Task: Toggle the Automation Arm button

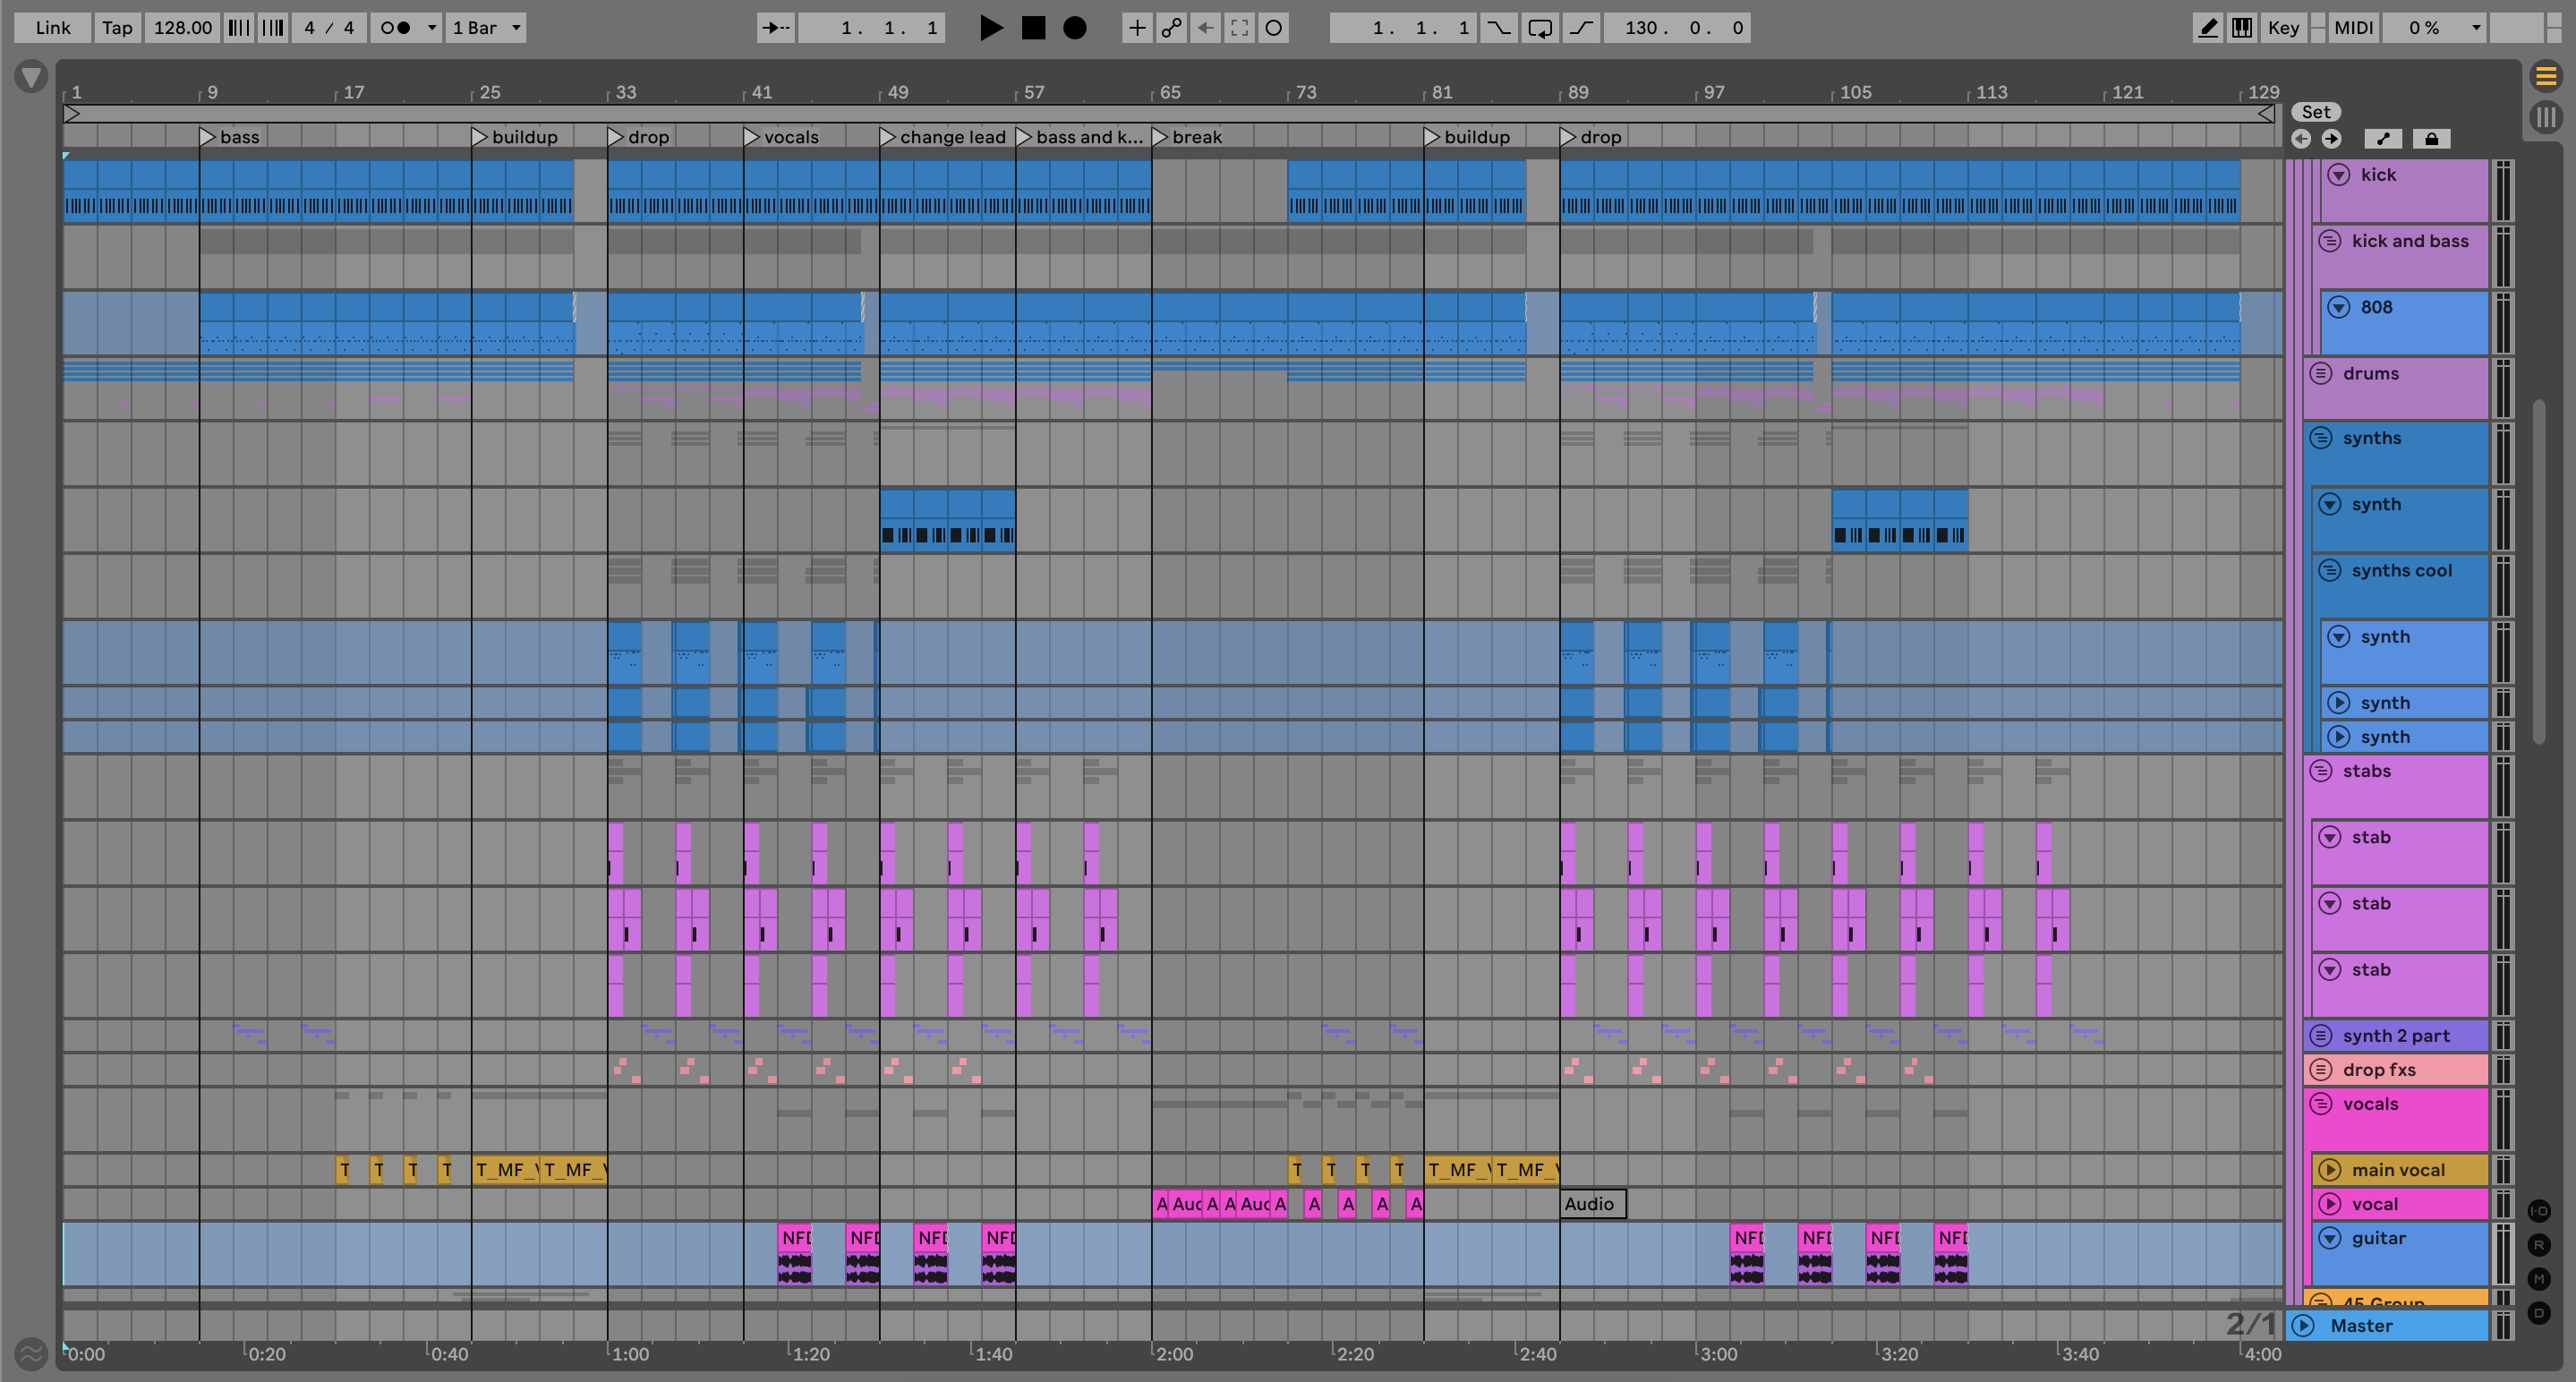Action: (1171, 28)
